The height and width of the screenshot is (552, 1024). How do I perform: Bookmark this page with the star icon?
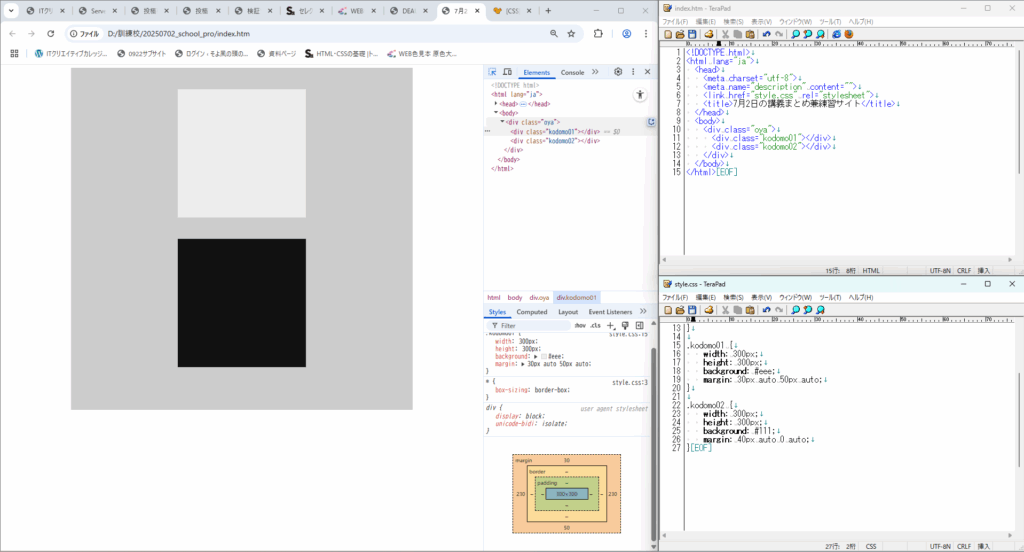click(571, 33)
